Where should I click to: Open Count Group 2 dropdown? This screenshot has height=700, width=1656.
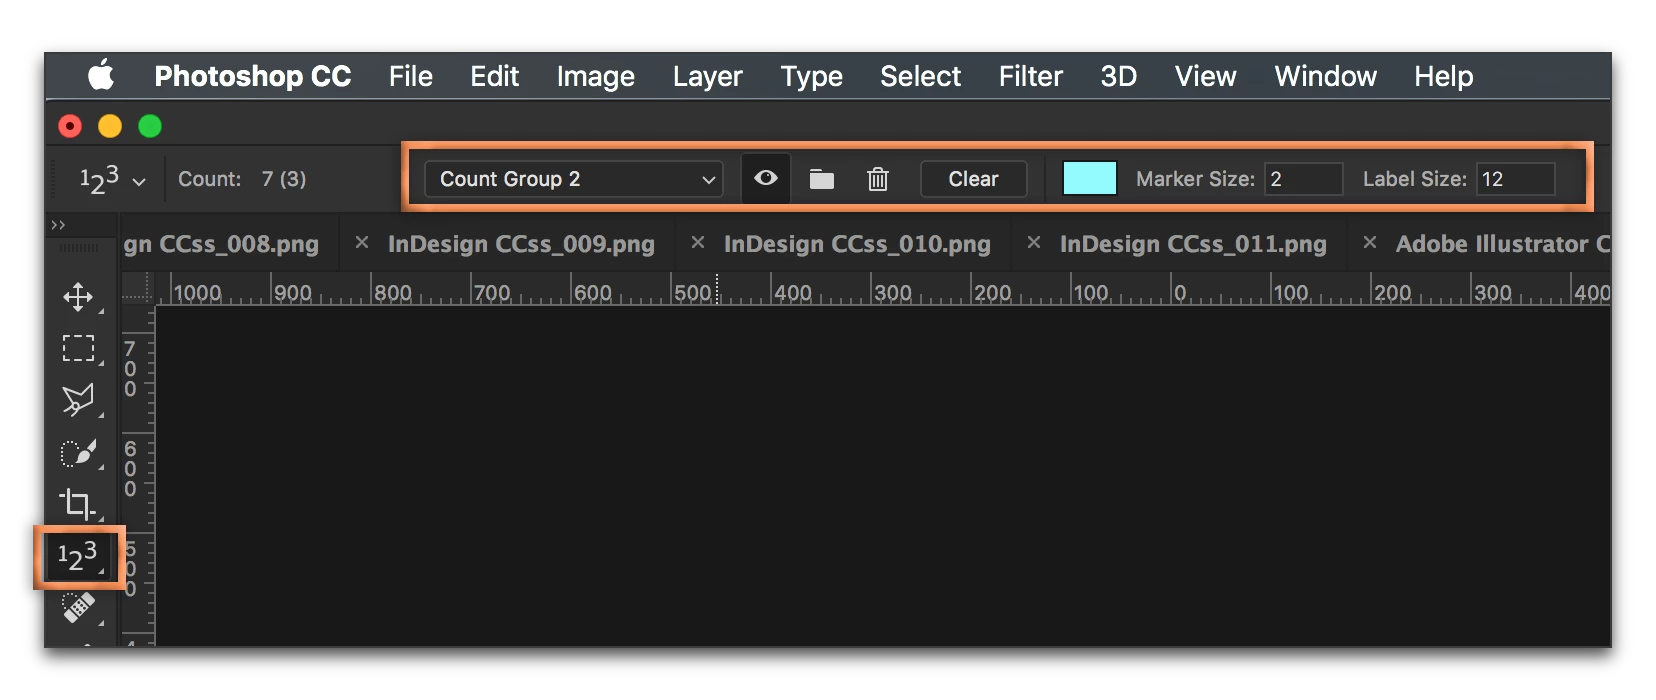coord(574,179)
